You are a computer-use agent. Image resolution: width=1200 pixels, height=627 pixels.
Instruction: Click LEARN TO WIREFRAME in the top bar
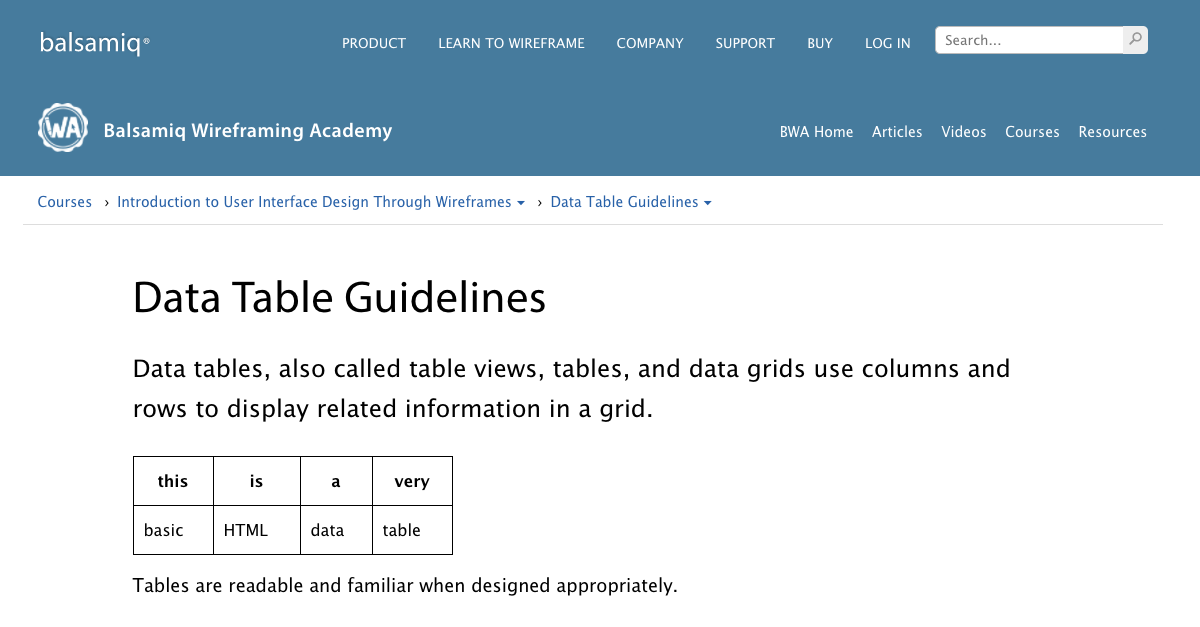click(x=511, y=43)
